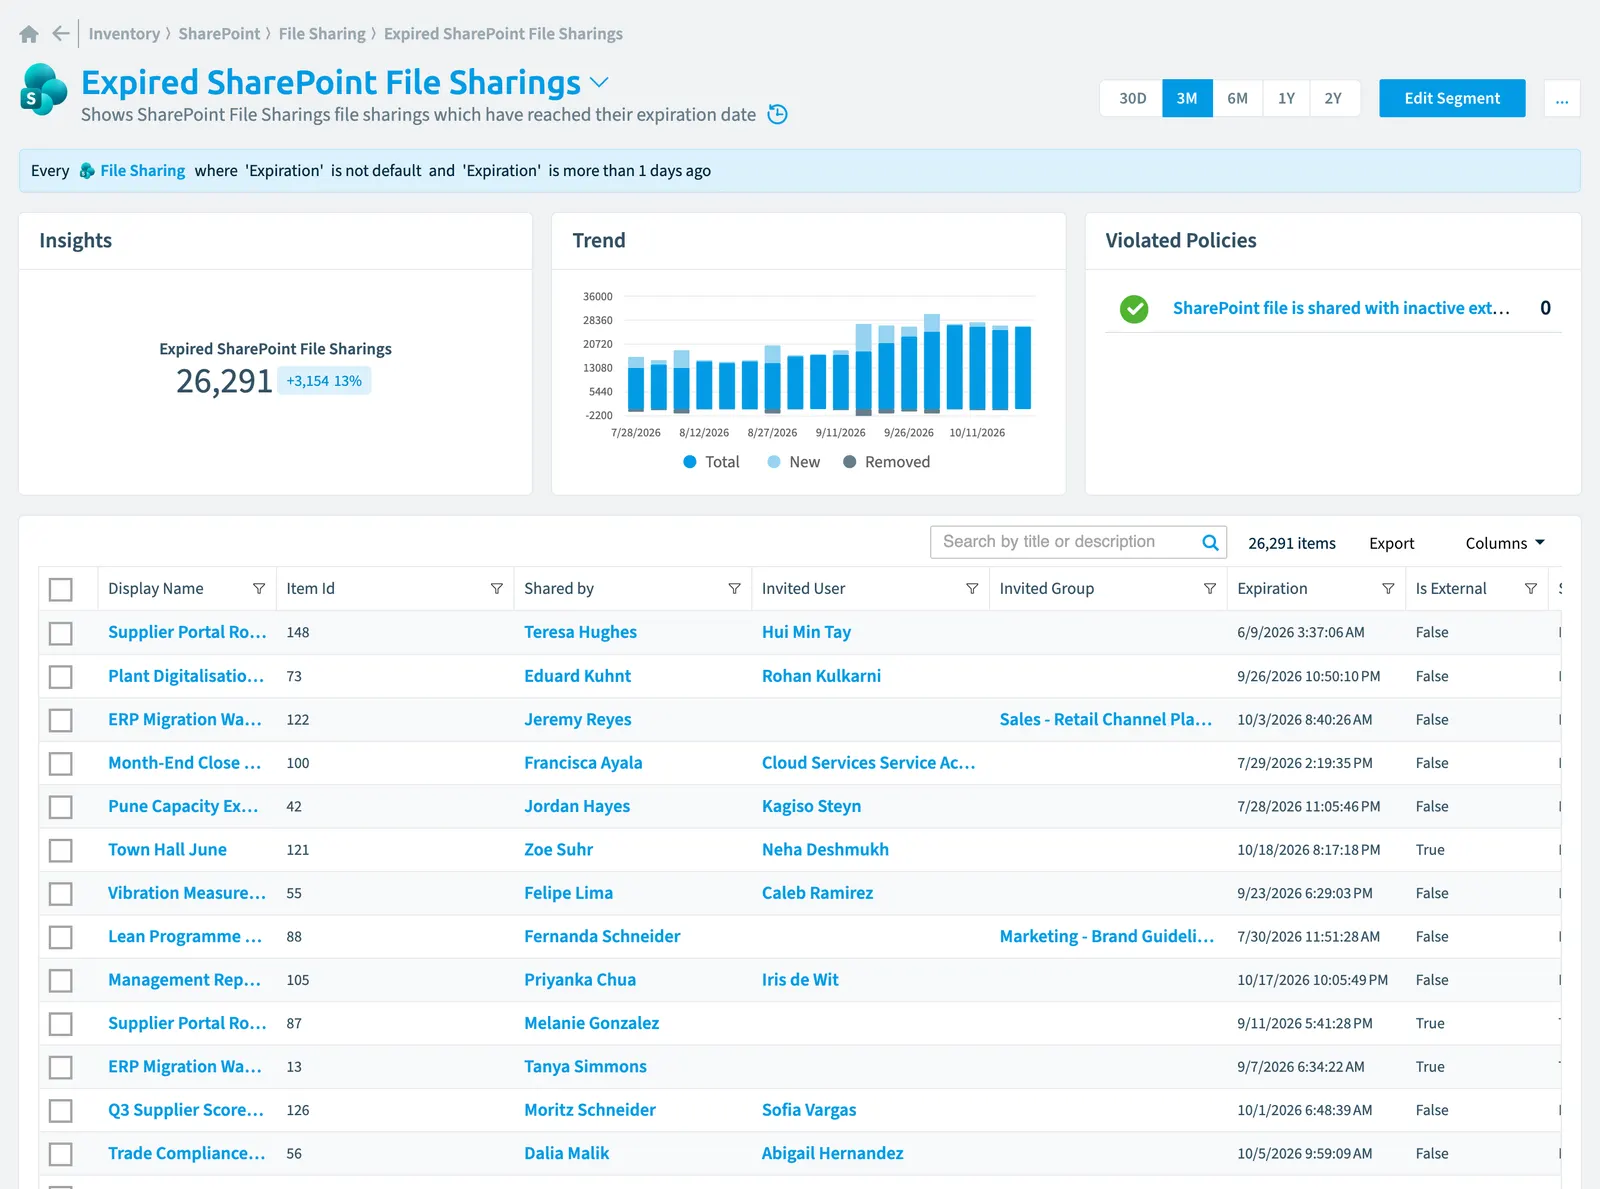Screen dimensions: 1600x1189
Task: Expand the page title dropdown chevron
Action: 599,82
